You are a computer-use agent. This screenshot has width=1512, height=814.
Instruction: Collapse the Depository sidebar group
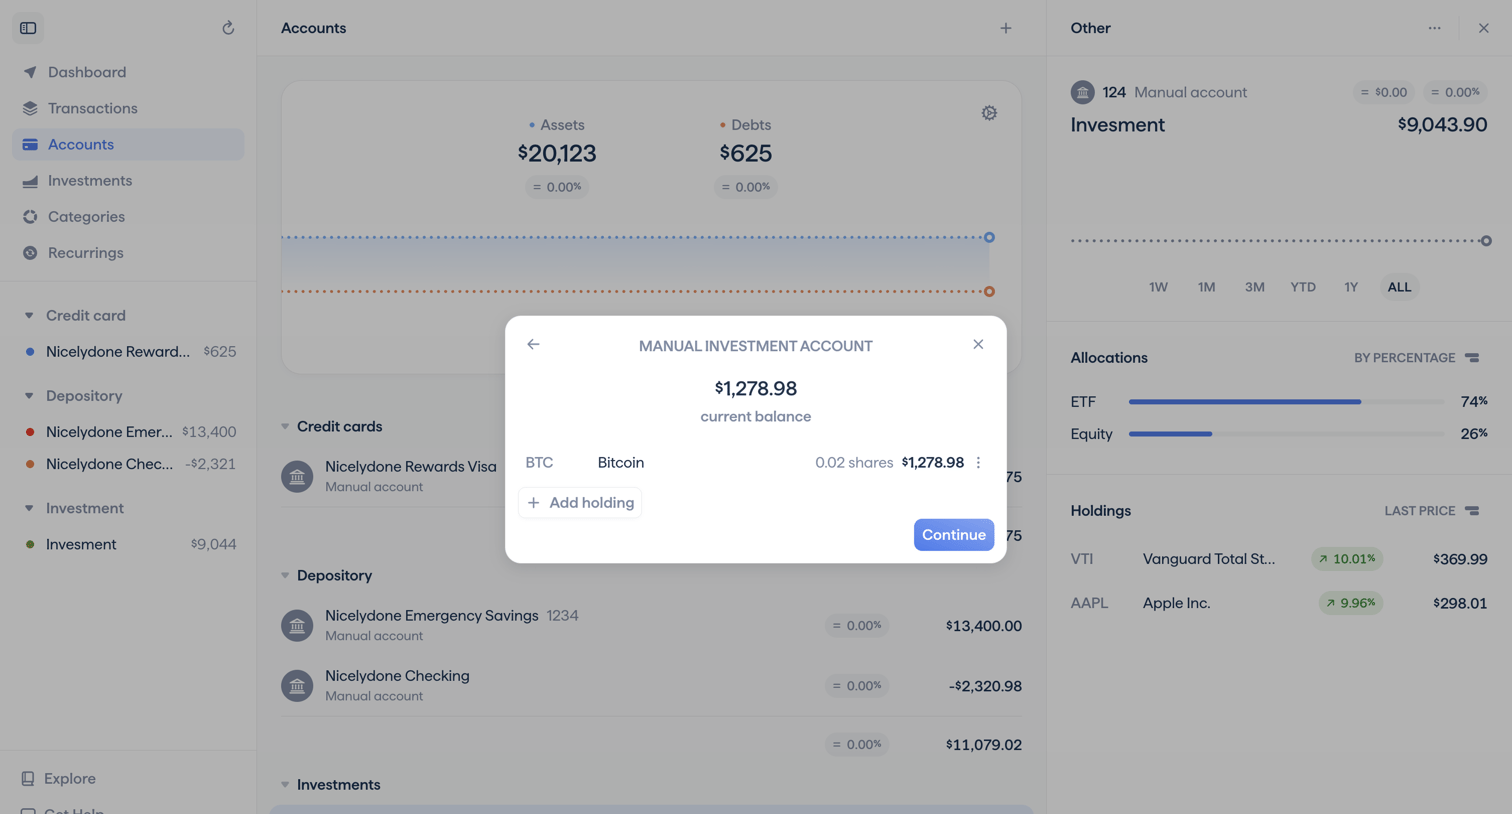pos(29,396)
